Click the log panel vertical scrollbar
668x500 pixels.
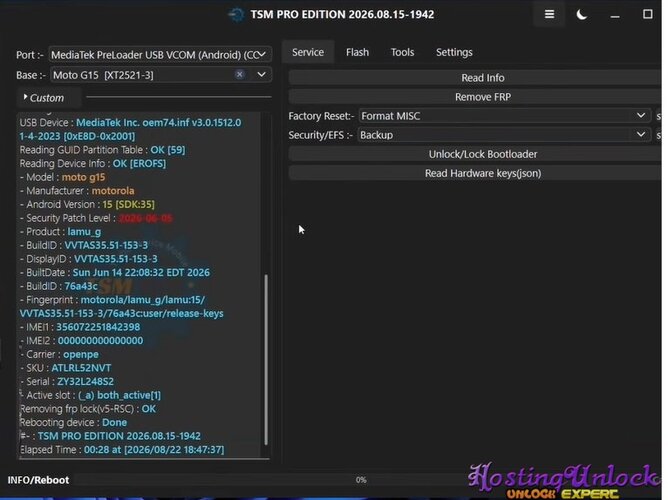coord(266,359)
